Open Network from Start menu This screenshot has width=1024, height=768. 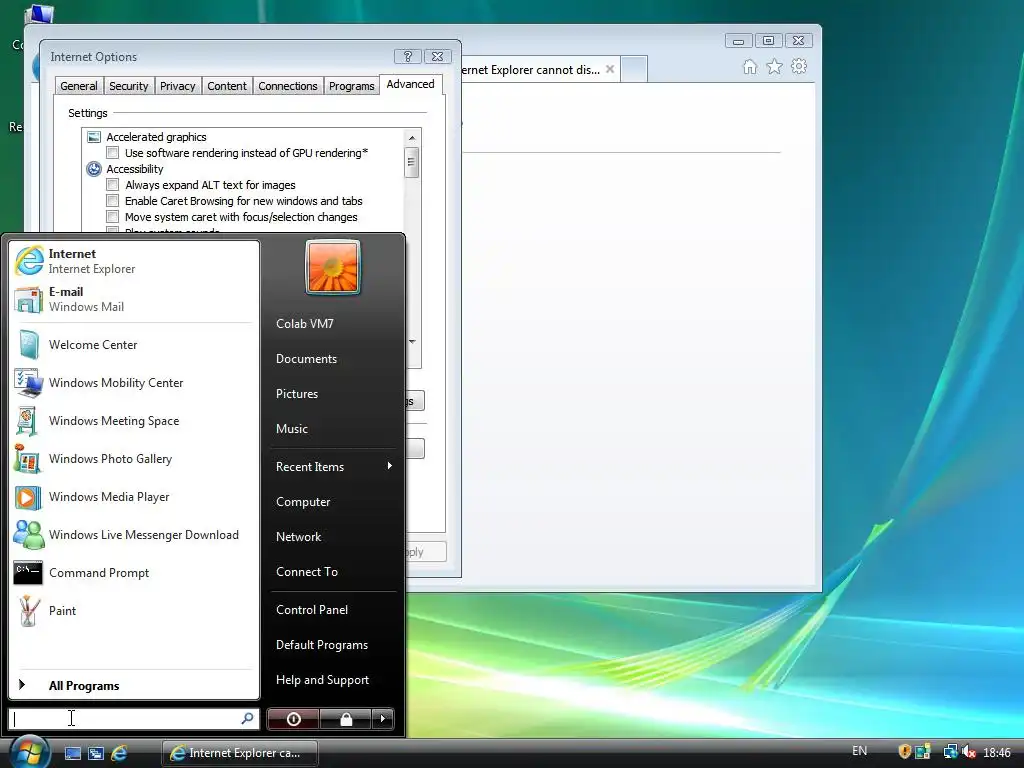coord(333,537)
